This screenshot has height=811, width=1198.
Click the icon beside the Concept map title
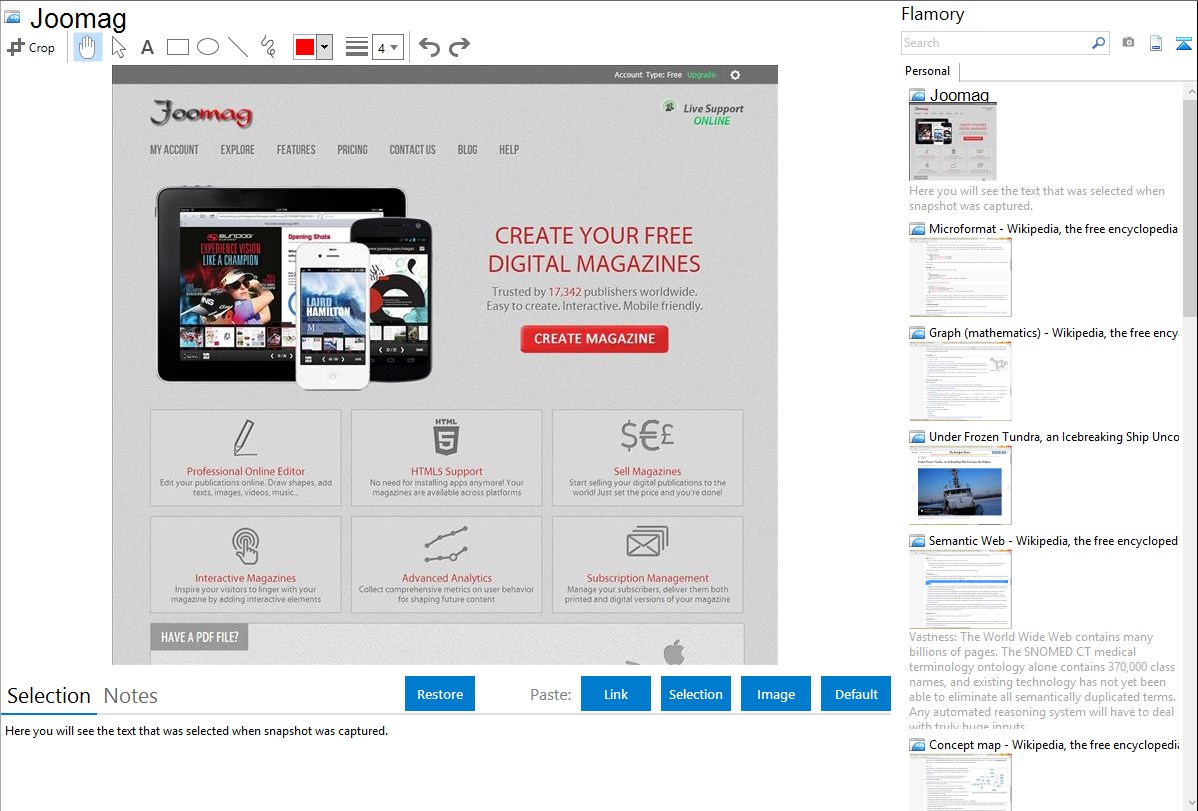(x=917, y=744)
